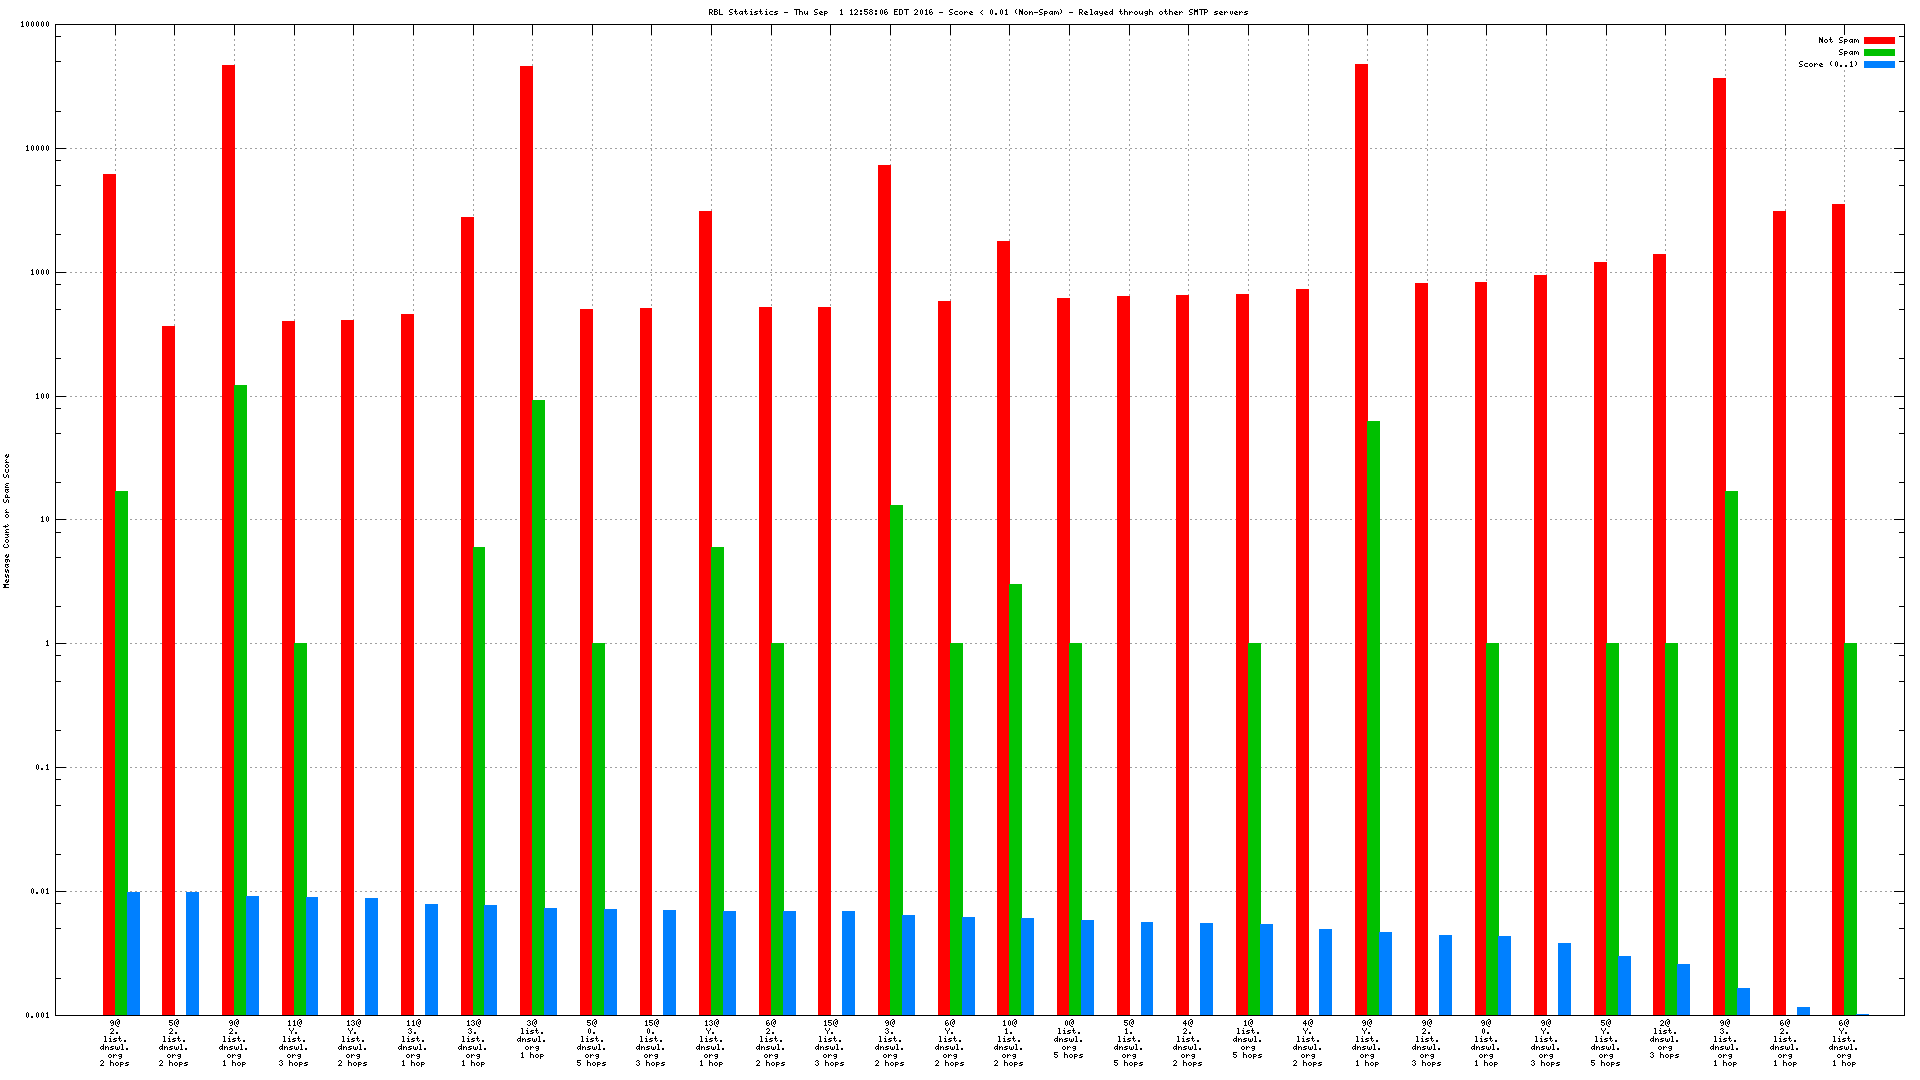This screenshot has height=1080, width=1920.
Task: Click the '10@ 1. list.dnswl.org 2 hops' label
Action: tap(1008, 1043)
